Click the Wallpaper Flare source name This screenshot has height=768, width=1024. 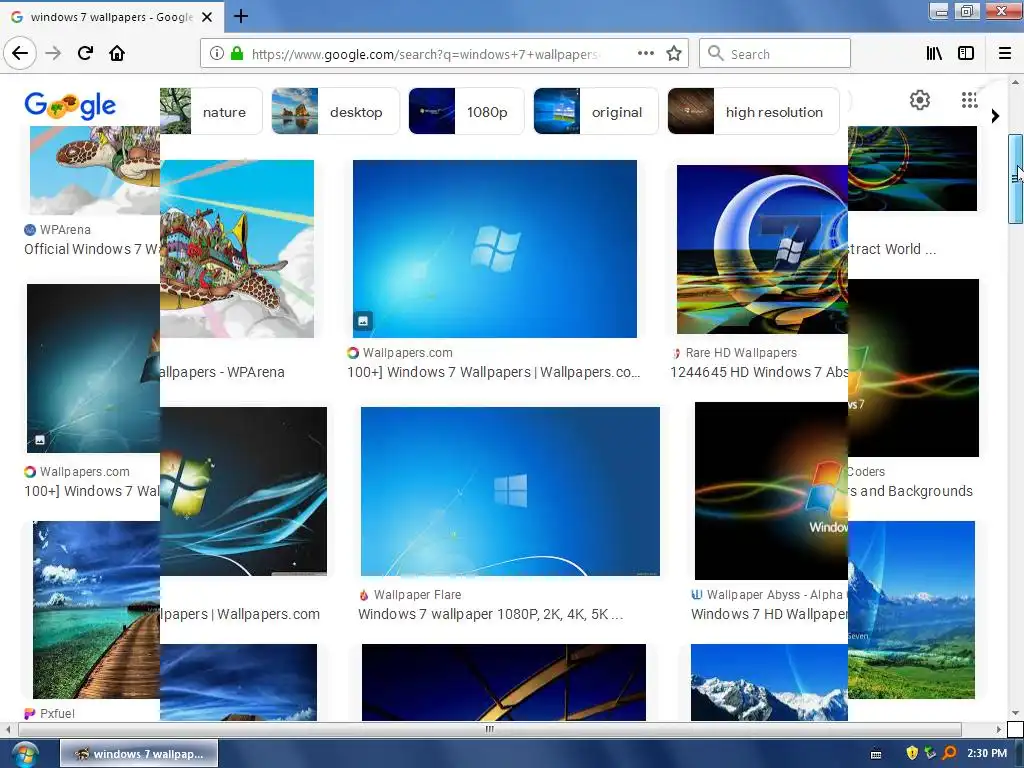417,595
